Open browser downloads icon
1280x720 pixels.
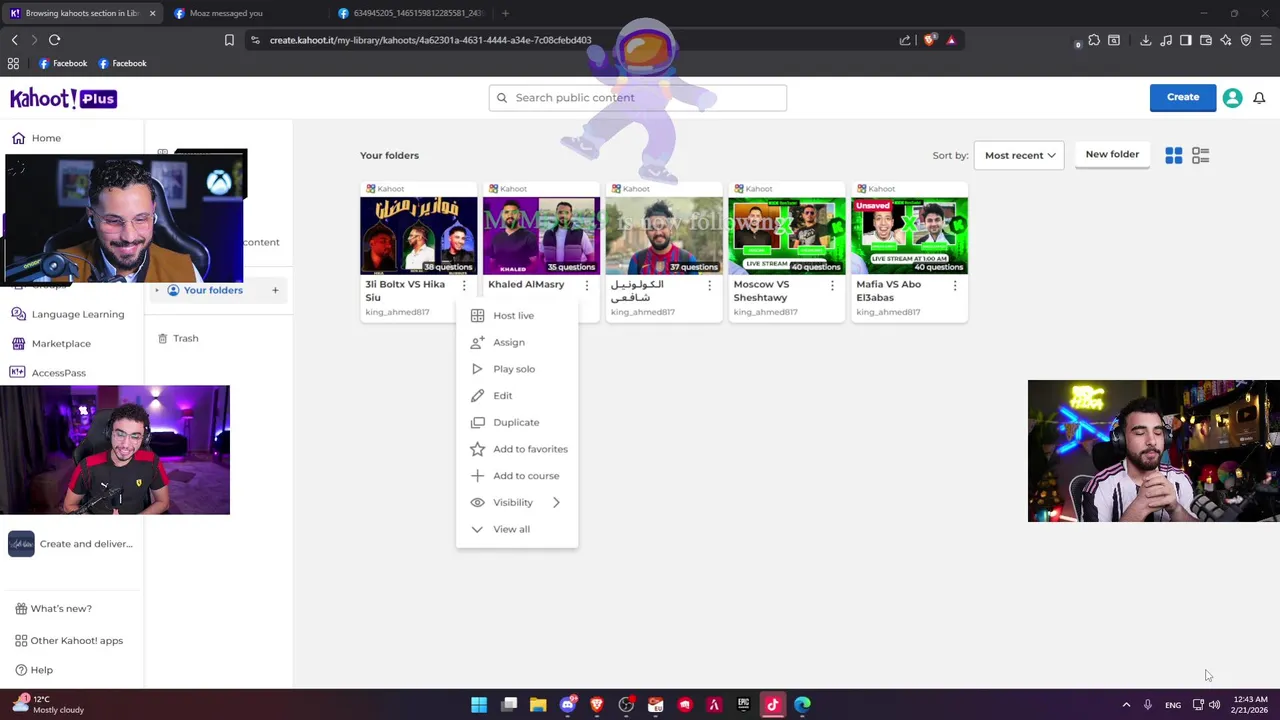pos(1145,40)
